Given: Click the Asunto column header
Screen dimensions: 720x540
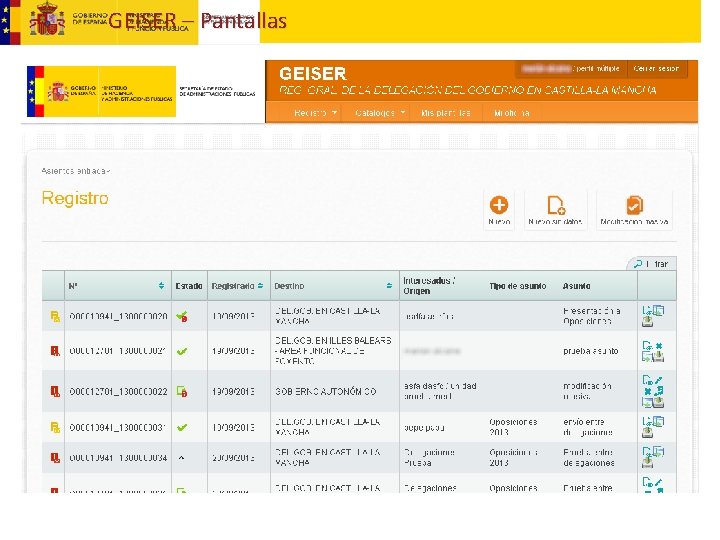Looking at the screenshot, I should (x=576, y=286).
